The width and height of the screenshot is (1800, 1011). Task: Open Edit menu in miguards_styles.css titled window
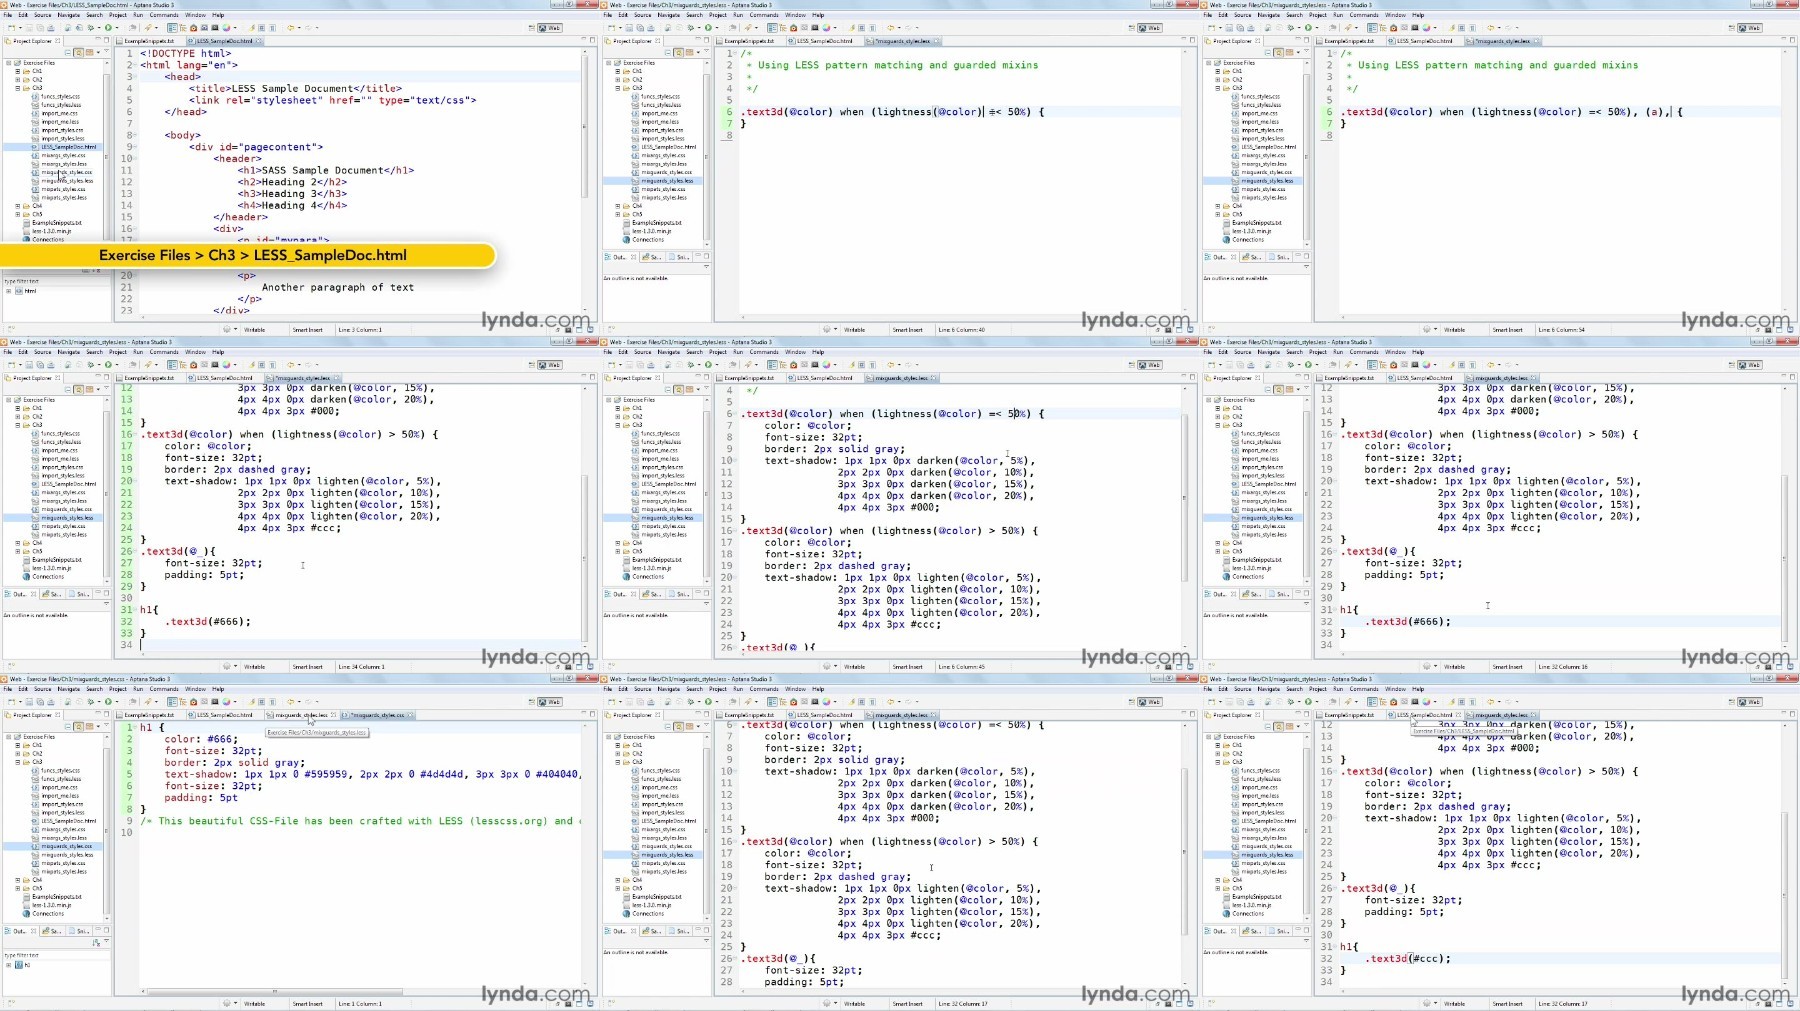23,689
